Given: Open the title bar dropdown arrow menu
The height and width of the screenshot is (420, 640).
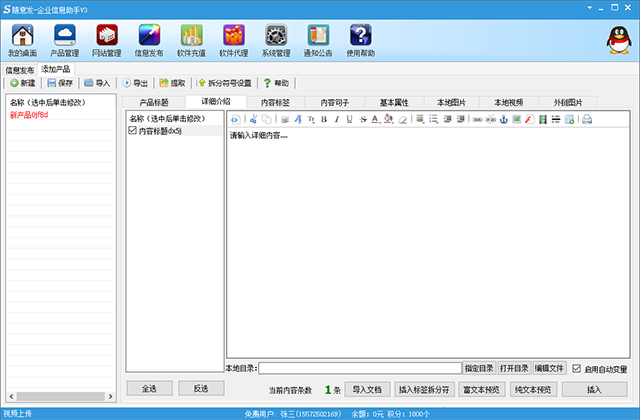Looking at the screenshot, I should 589,8.
